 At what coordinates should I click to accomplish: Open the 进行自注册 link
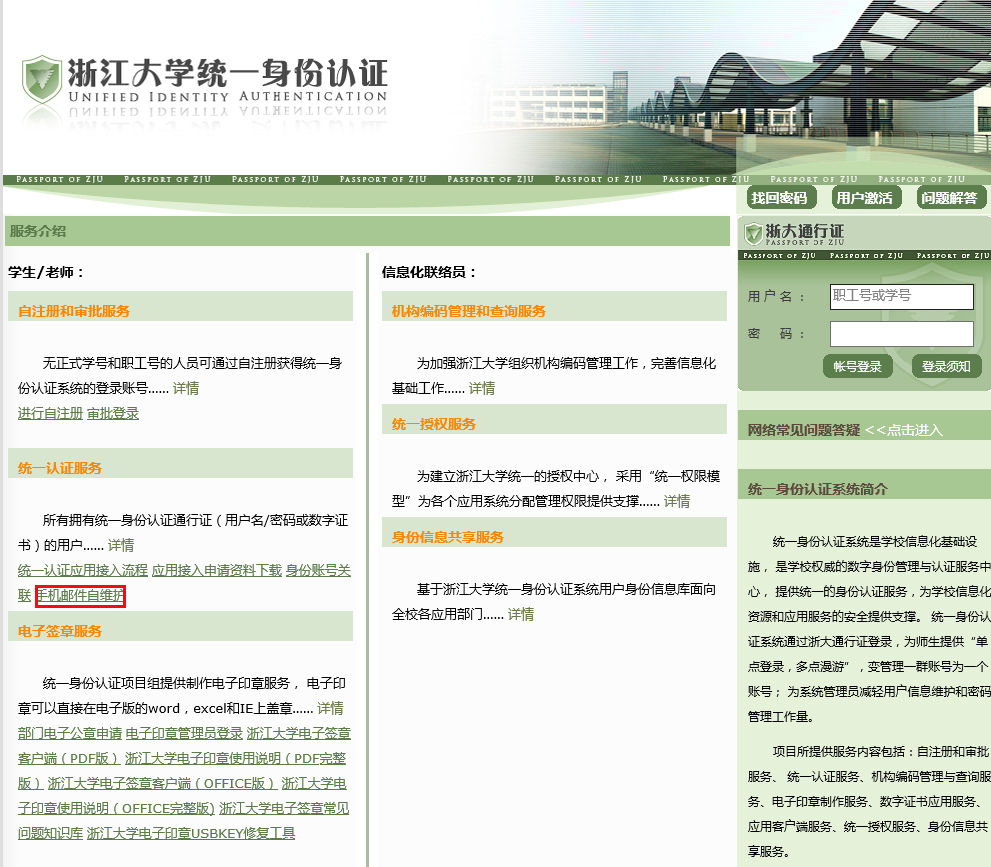pyautogui.click(x=51, y=413)
